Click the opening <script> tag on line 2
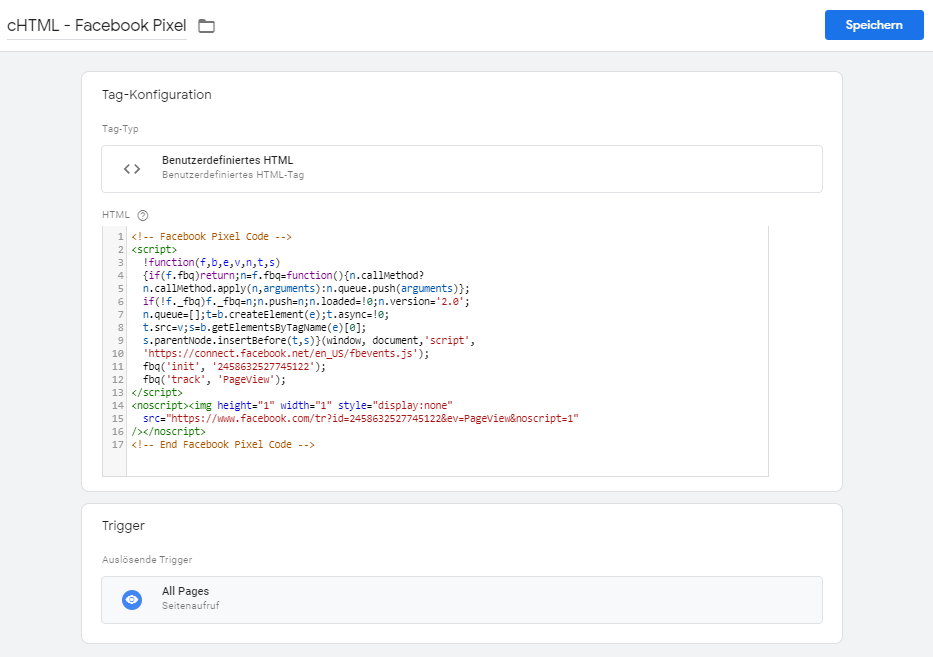 pos(154,249)
